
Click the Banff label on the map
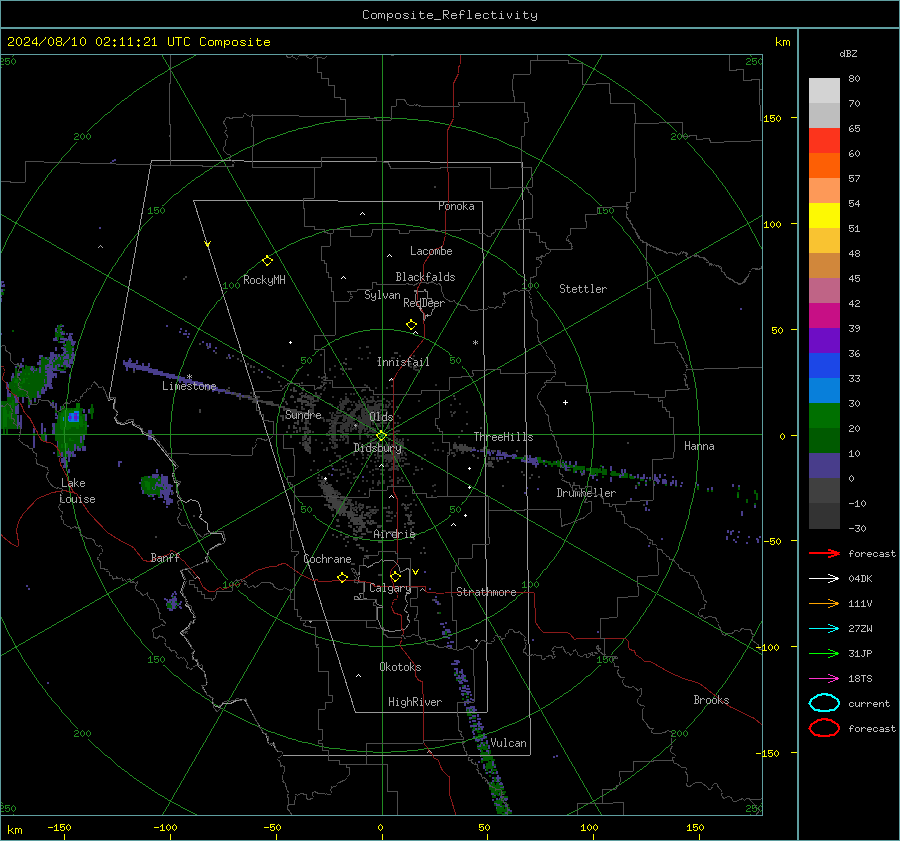tap(165, 557)
